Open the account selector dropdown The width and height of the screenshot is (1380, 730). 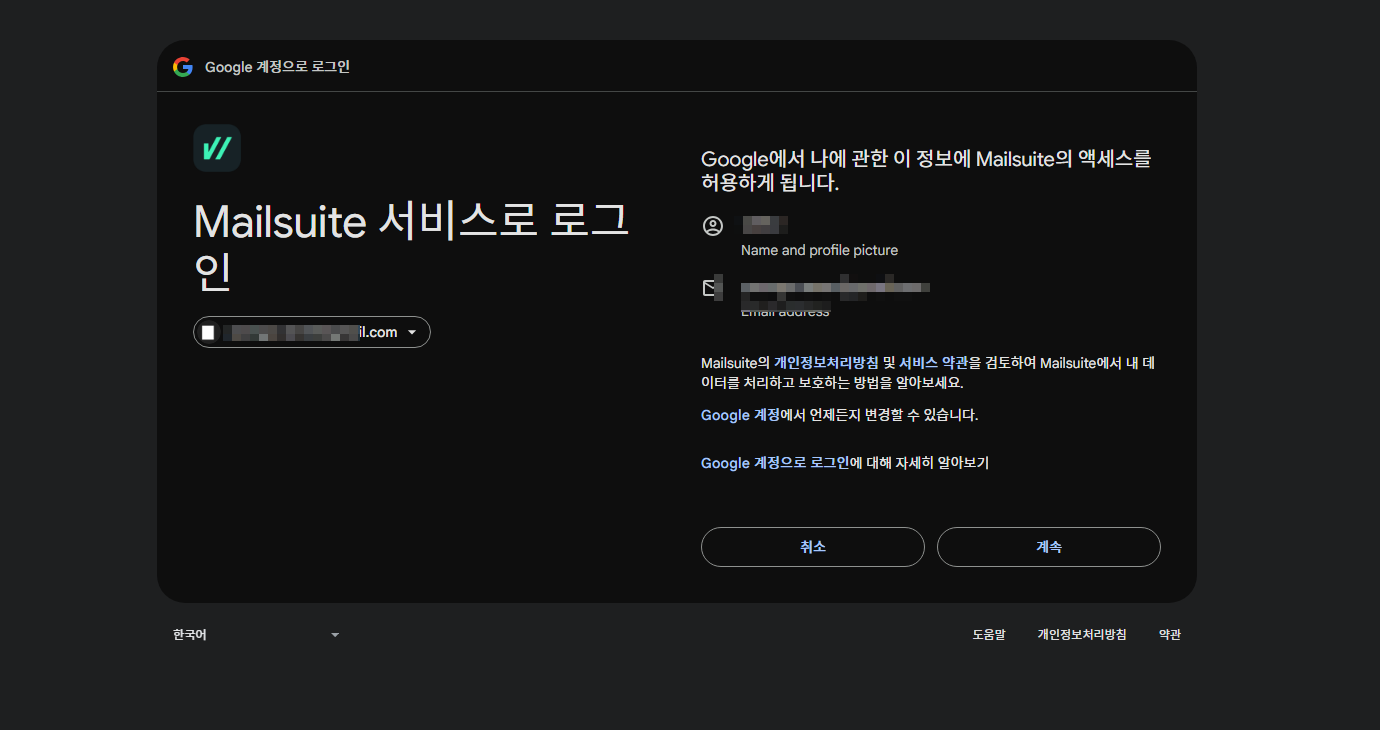[312, 332]
